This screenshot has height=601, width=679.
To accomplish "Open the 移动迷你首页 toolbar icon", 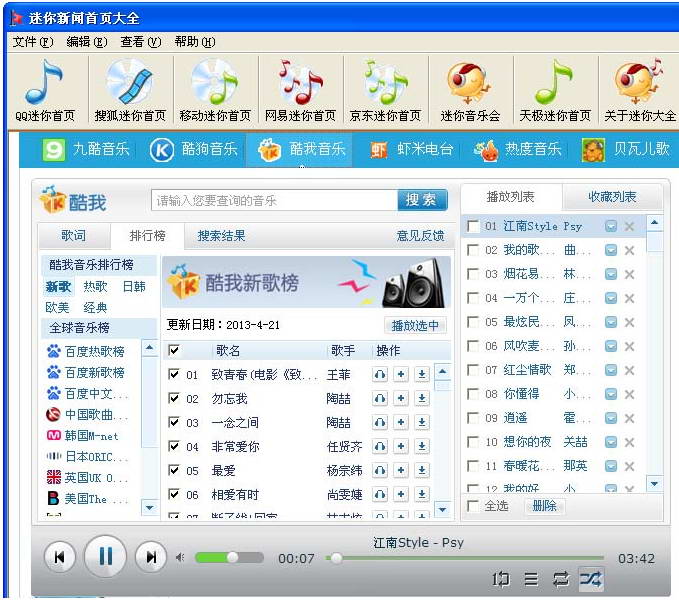I will pos(215,91).
